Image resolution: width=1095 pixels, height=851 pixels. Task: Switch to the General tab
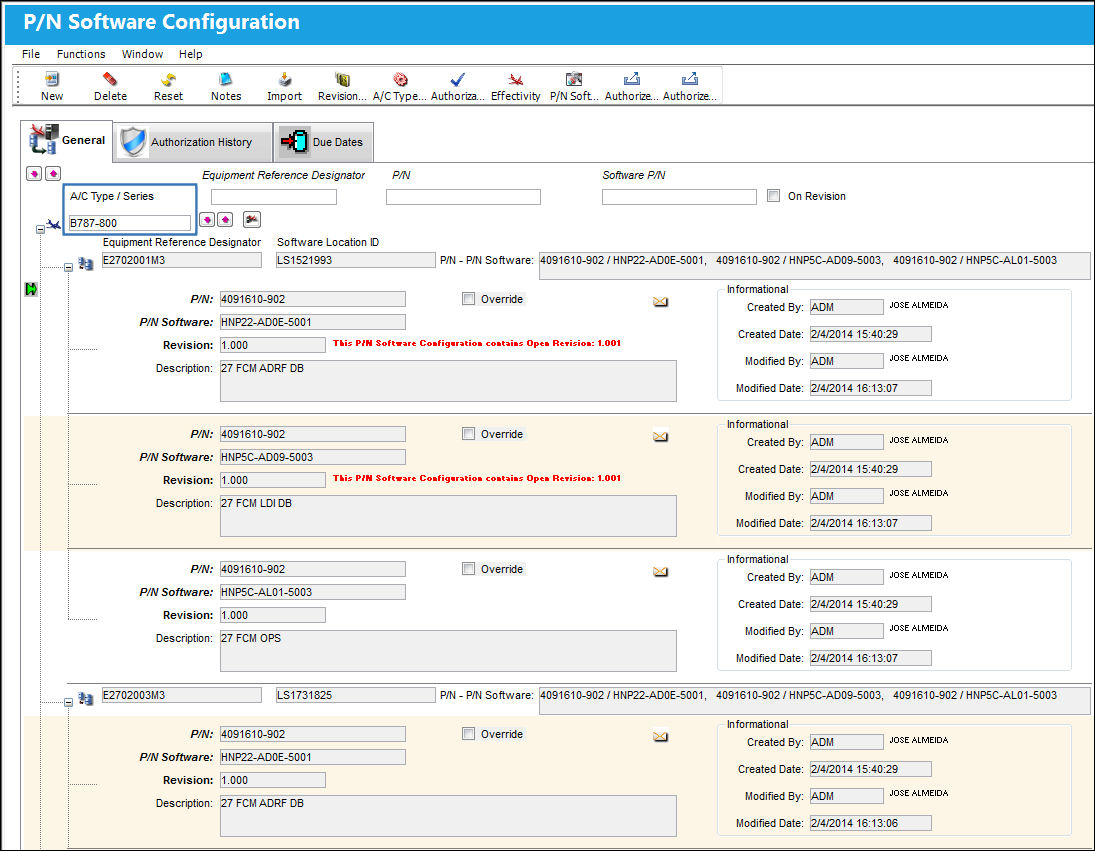[x=67, y=140]
